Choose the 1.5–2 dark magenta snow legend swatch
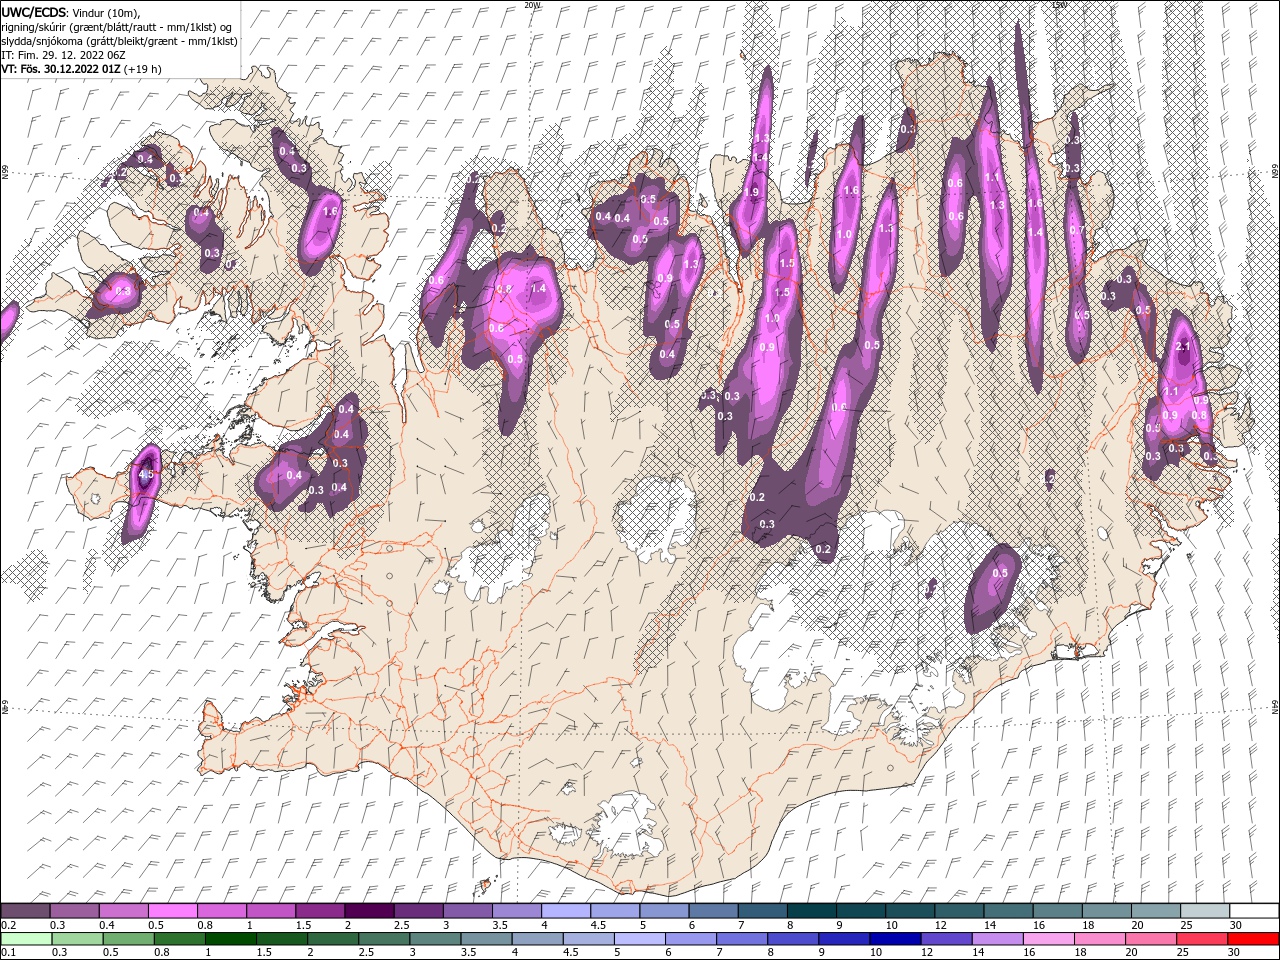Screen dimensions: 1280x960 pos(319,911)
